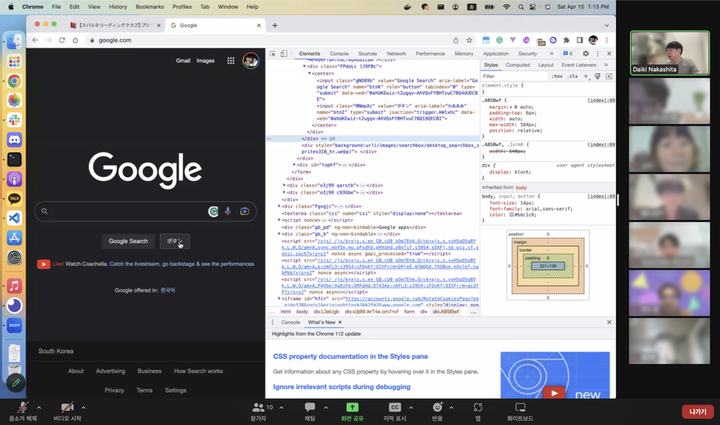This screenshot has height=425, width=720.
Task: Open the Settings link in Google footer
Action: click(x=175, y=390)
